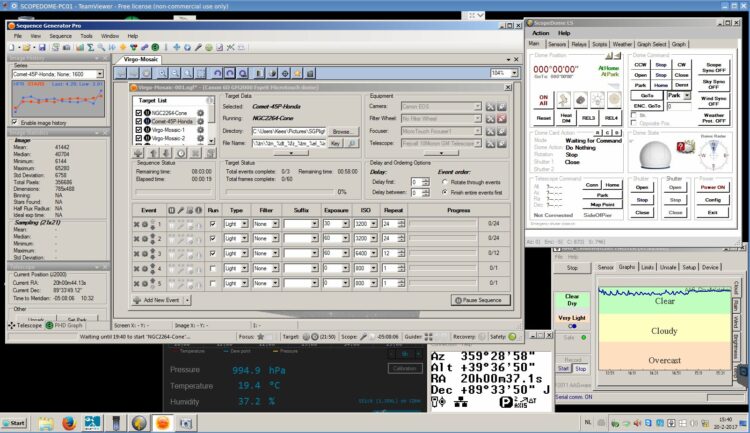This screenshot has height=433, width=750.
Task: Open the image Series dropdown
Action: (x=99, y=74)
